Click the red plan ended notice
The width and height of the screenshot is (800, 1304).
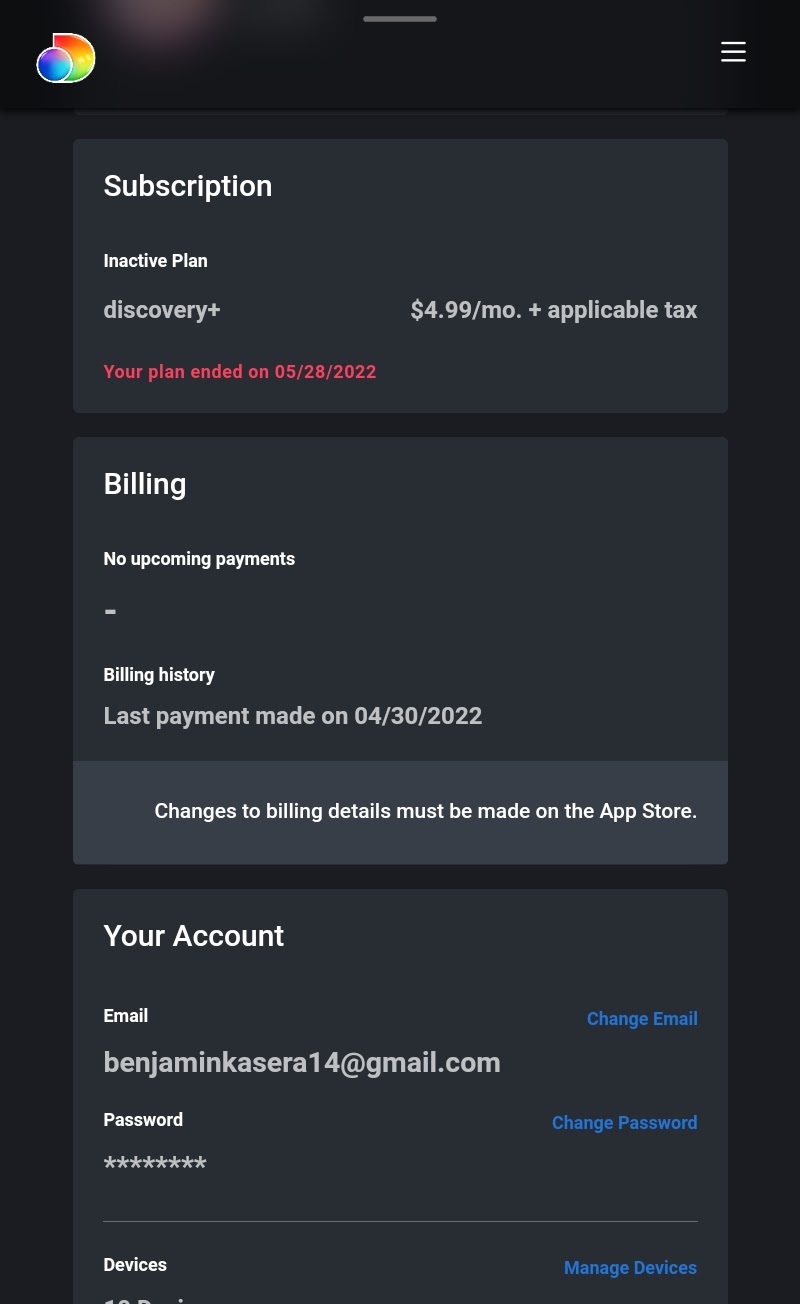click(240, 372)
